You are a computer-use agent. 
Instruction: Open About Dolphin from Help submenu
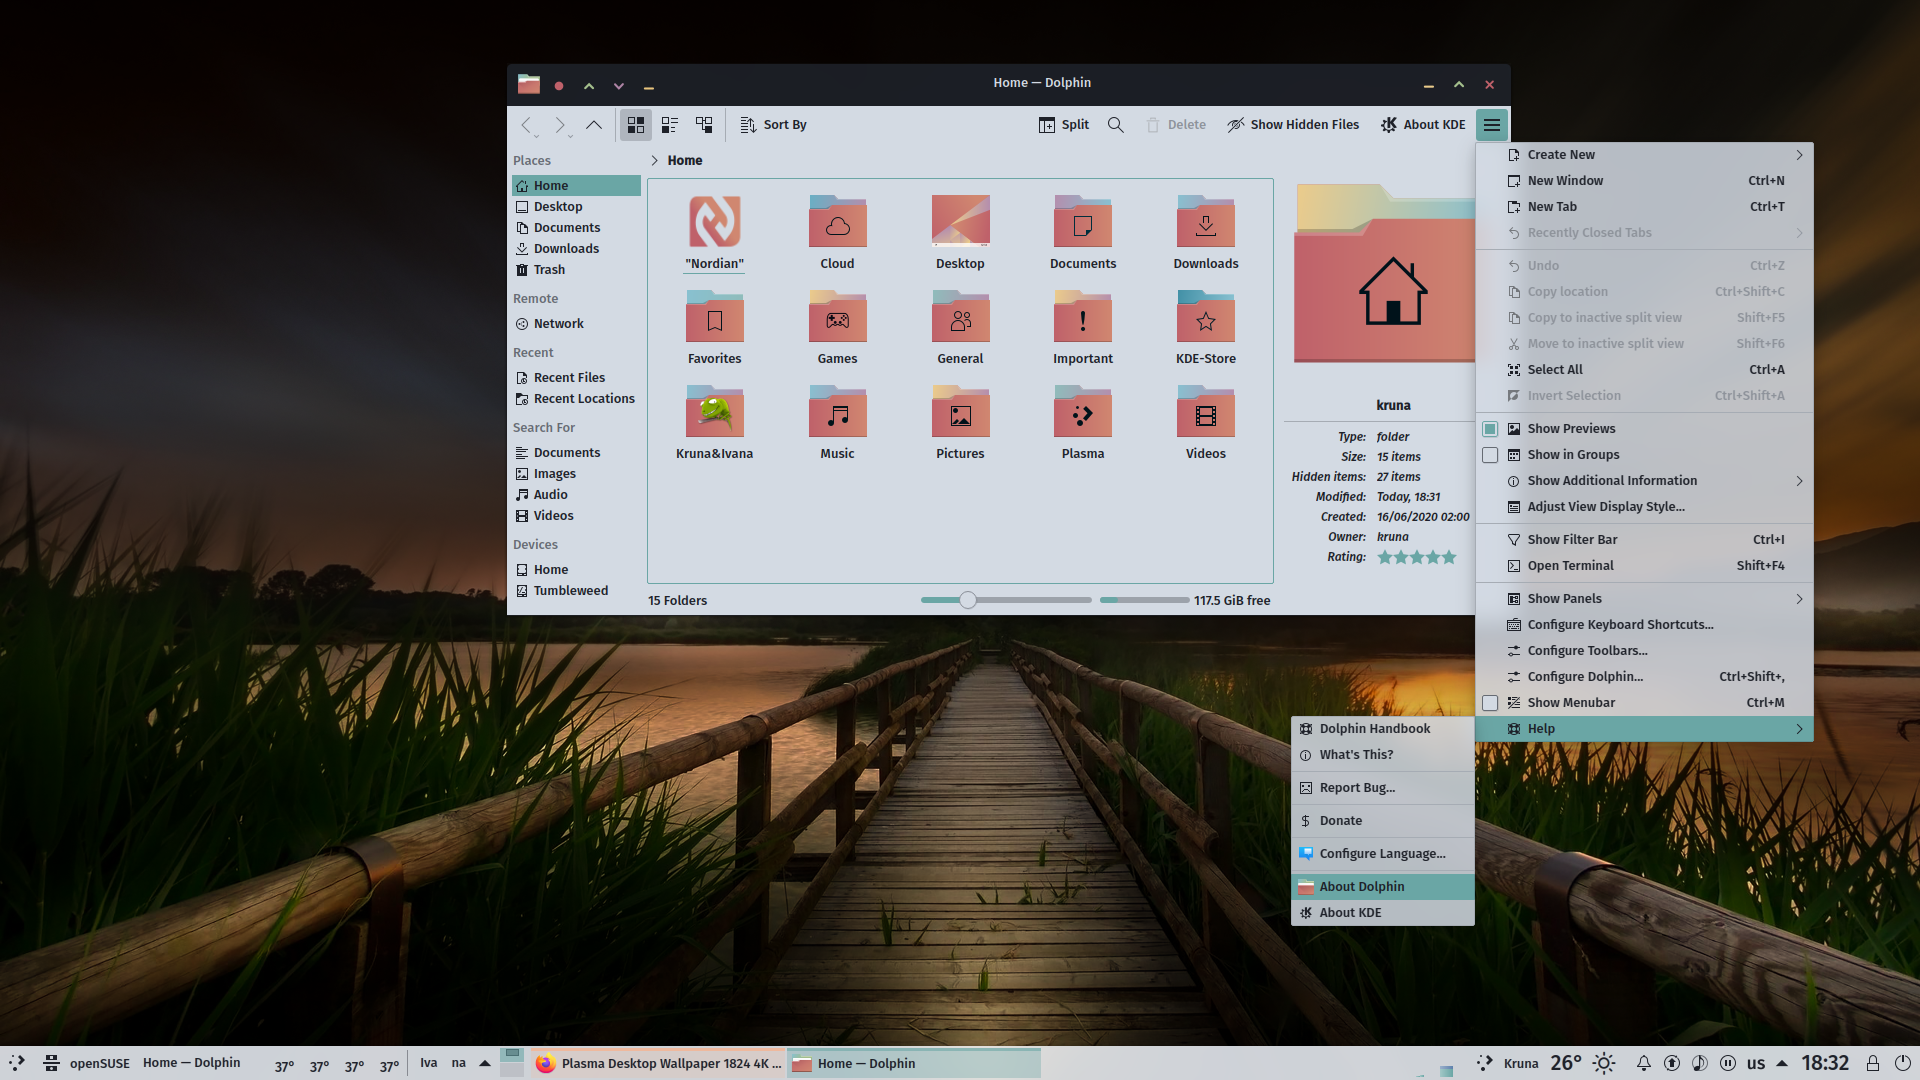(1383, 887)
